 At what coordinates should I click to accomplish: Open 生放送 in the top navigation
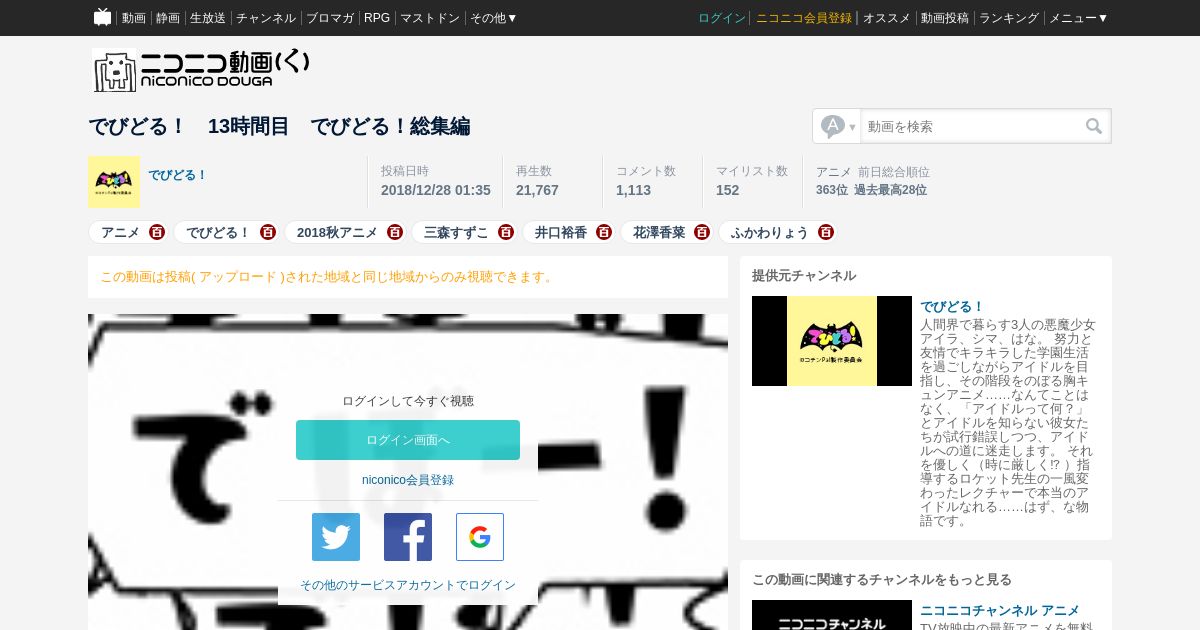pos(208,18)
